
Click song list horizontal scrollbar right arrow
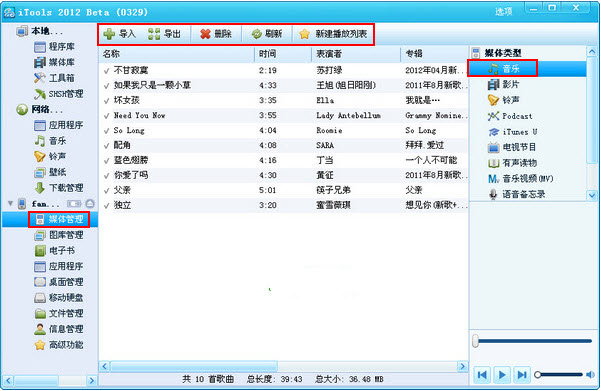[463, 366]
